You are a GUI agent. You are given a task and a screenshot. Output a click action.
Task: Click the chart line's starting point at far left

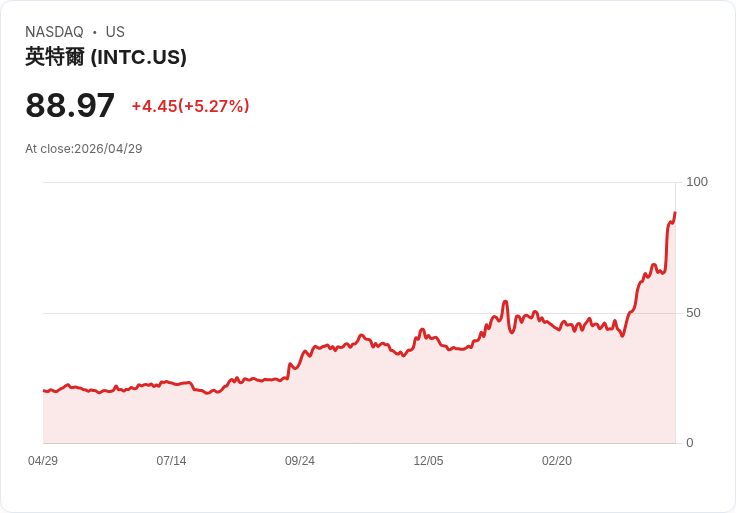pos(44,390)
